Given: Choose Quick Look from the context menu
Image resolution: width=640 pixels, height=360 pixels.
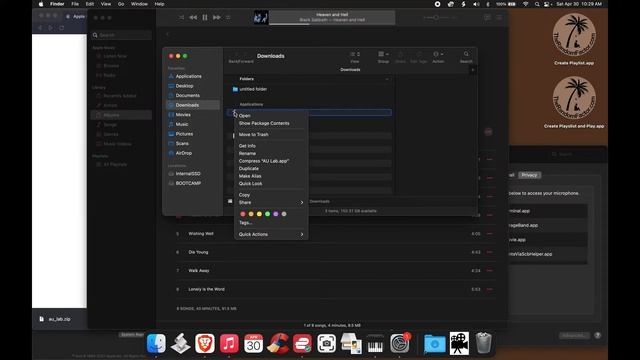Looking at the screenshot, I should tap(250, 184).
